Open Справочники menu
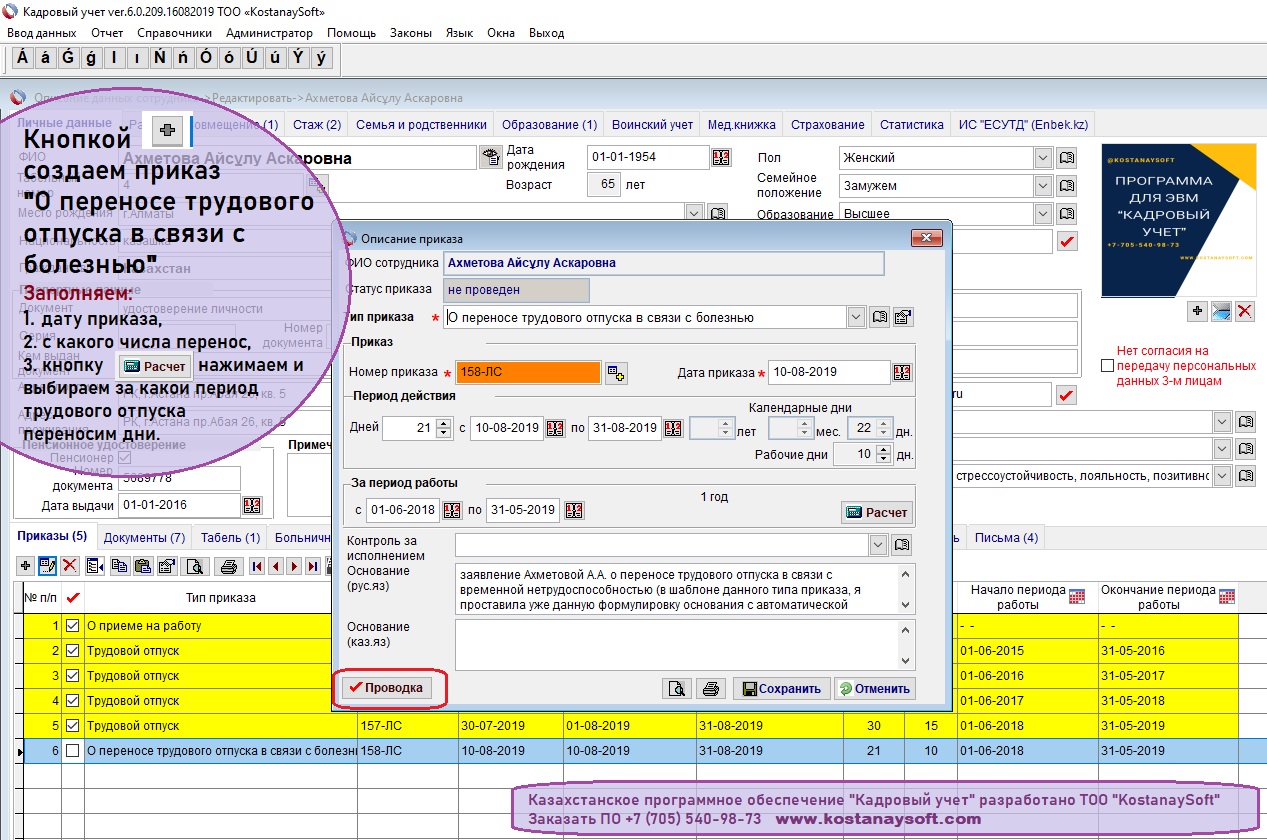 tap(175, 33)
